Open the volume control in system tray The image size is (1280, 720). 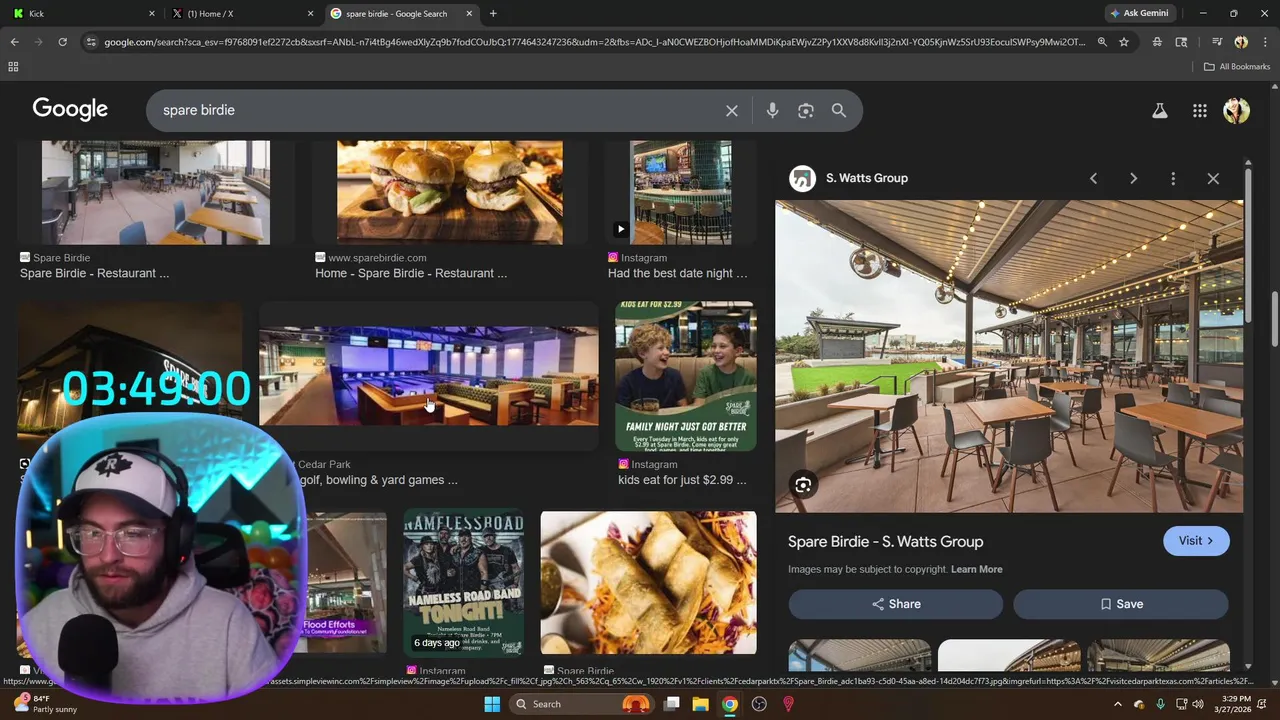pos(1198,704)
